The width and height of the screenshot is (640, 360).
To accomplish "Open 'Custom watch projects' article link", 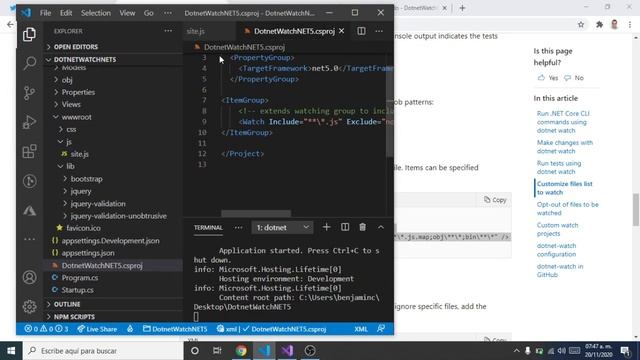I will (557, 229).
